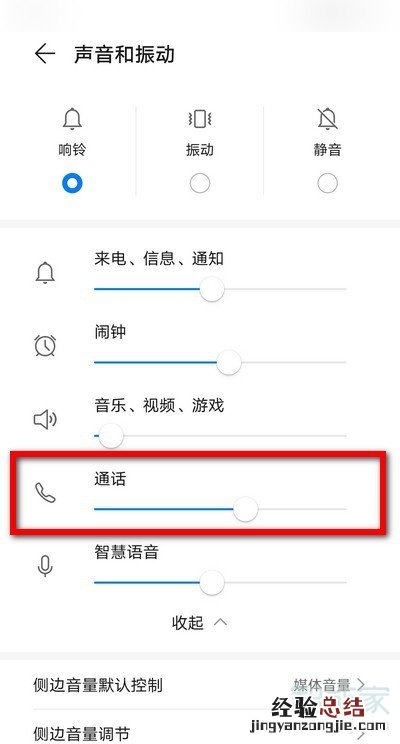Click the 智慧语音 volume slider handle
This screenshot has height=744, width=400.
[212, 582]
